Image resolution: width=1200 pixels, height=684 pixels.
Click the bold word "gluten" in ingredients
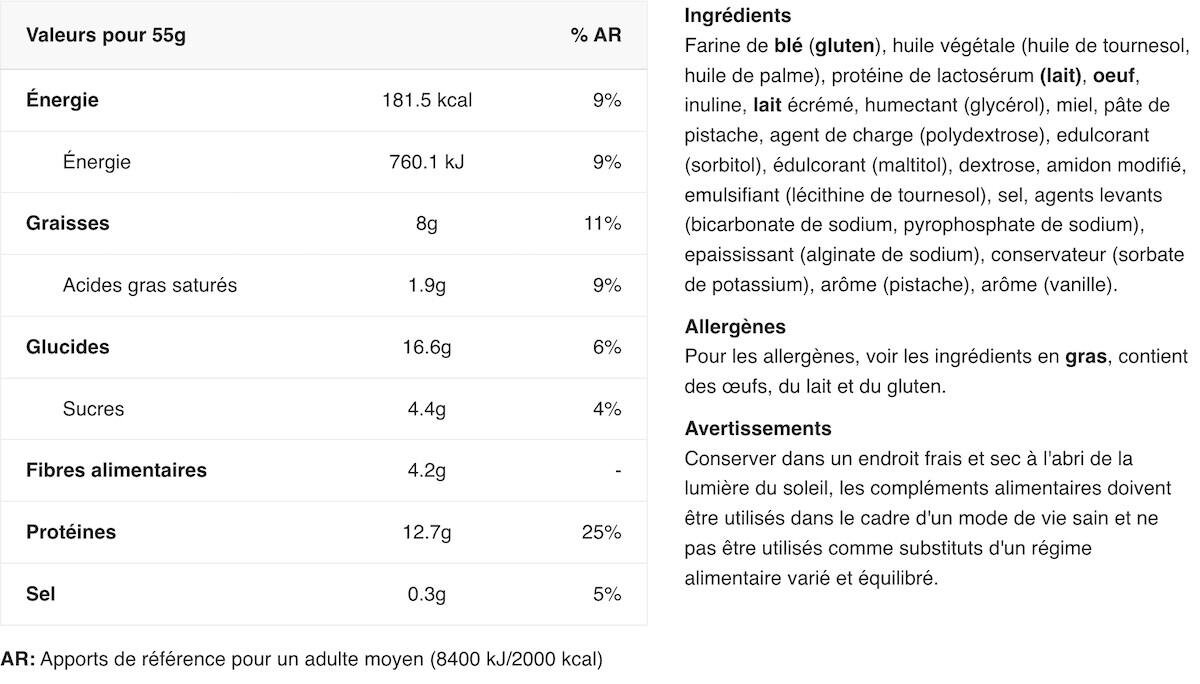coord(846,45)
